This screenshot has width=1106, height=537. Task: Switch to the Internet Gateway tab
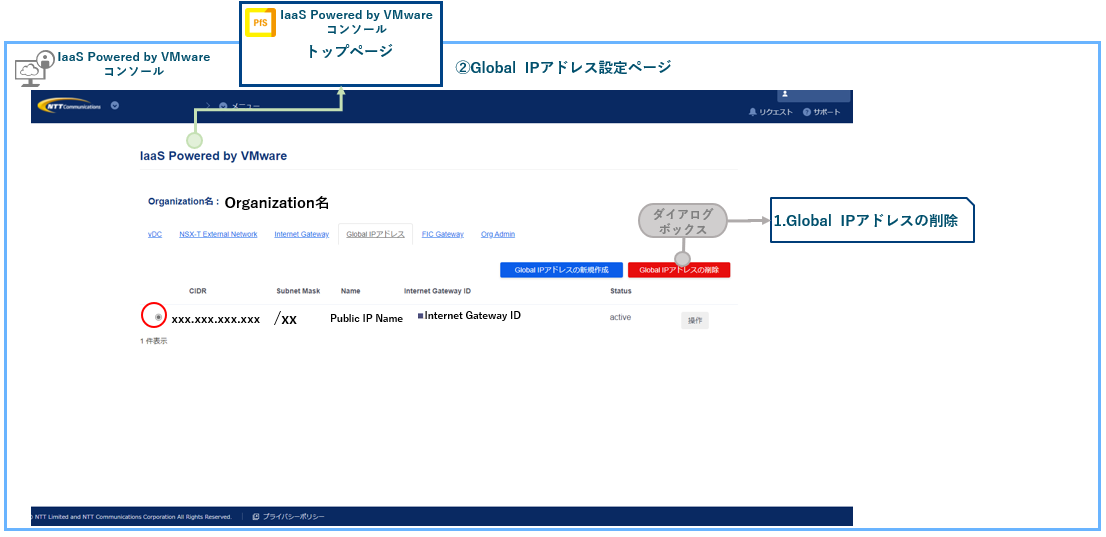302,234
